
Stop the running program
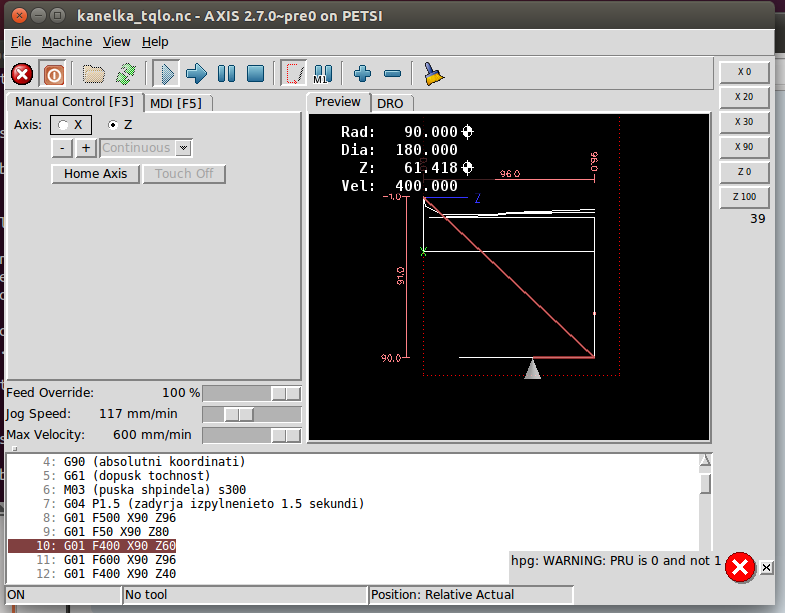[x=255, y=73]
